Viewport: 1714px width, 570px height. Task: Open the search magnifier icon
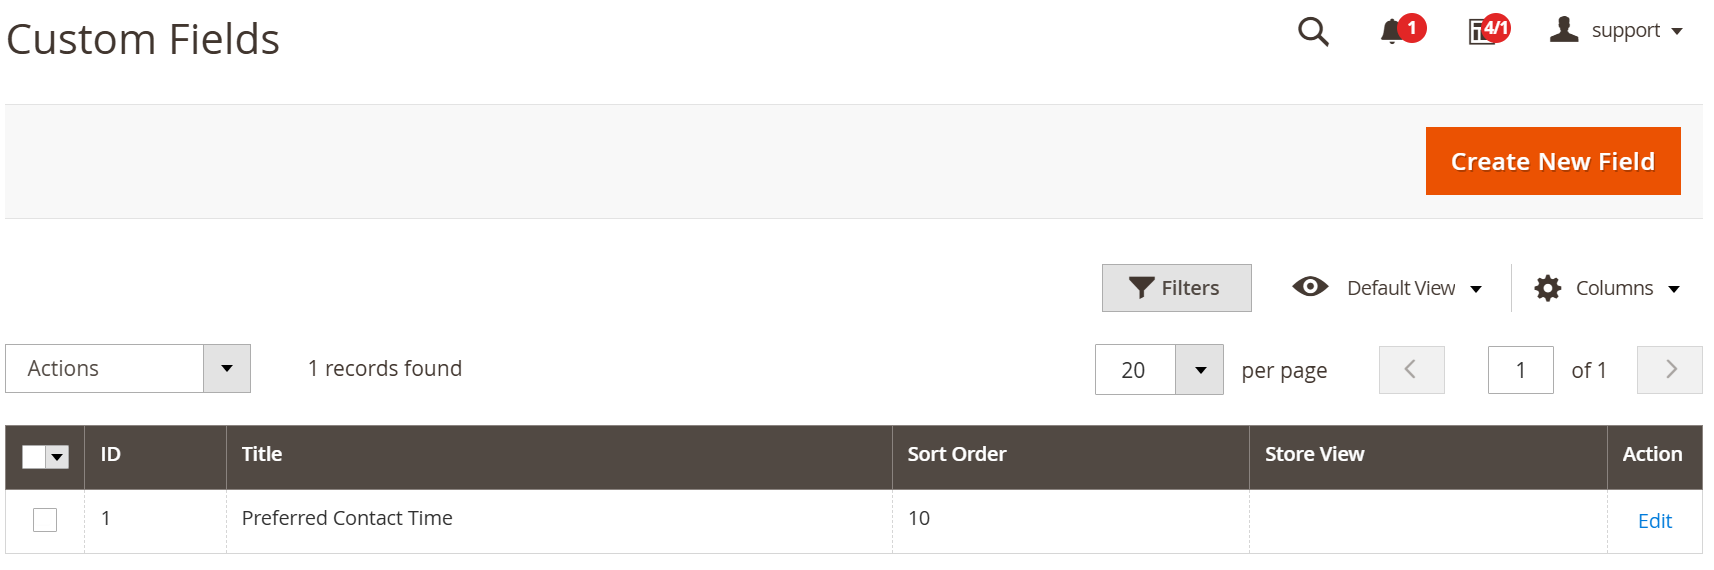(1313, 32)
